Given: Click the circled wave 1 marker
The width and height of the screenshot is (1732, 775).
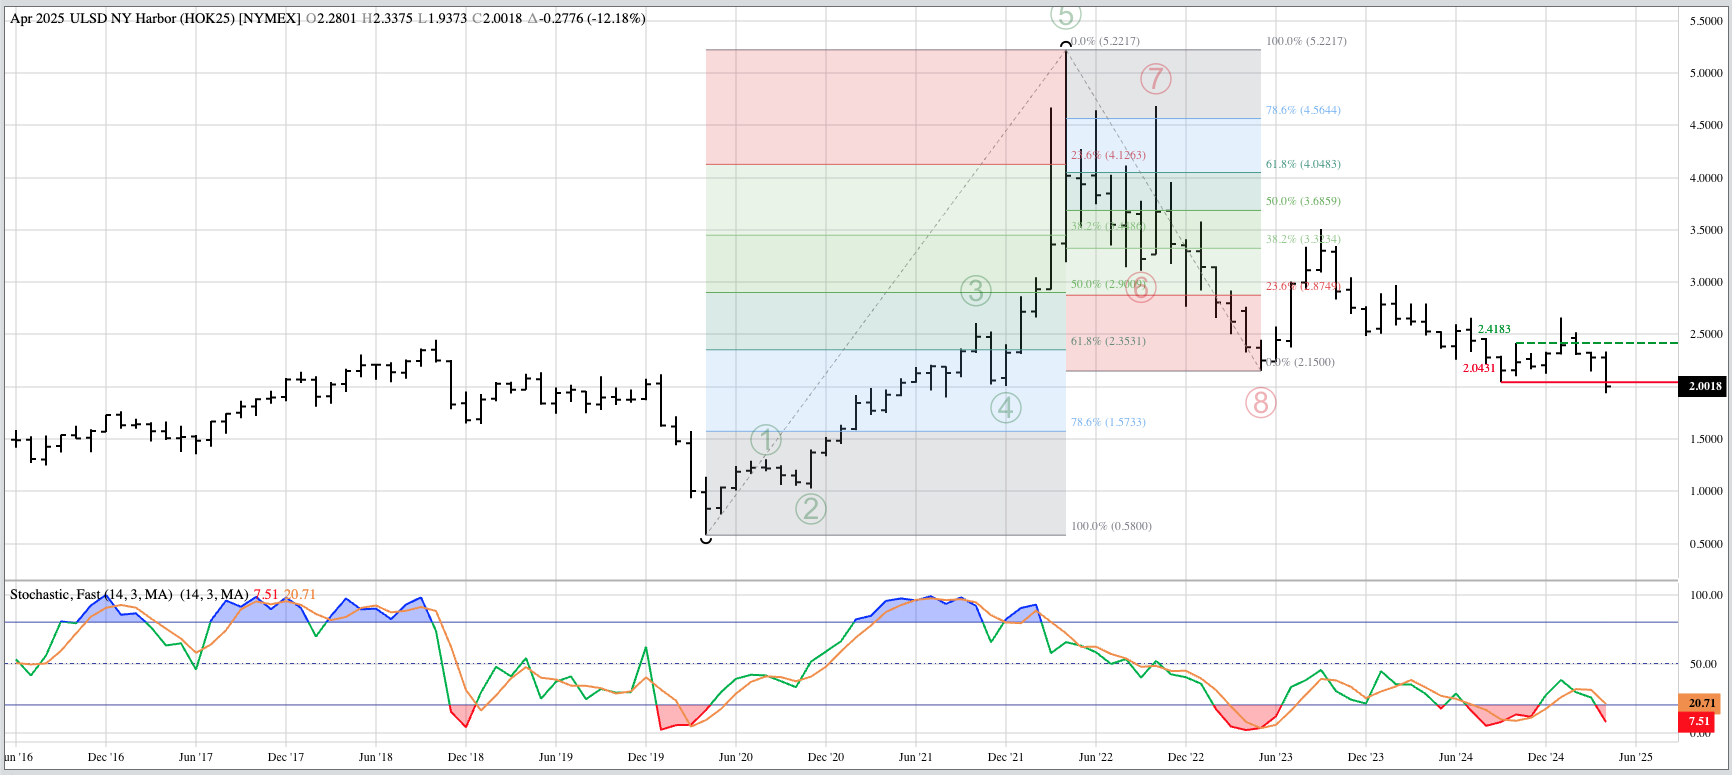Looking at the screenshot, I should click(765, 440).
